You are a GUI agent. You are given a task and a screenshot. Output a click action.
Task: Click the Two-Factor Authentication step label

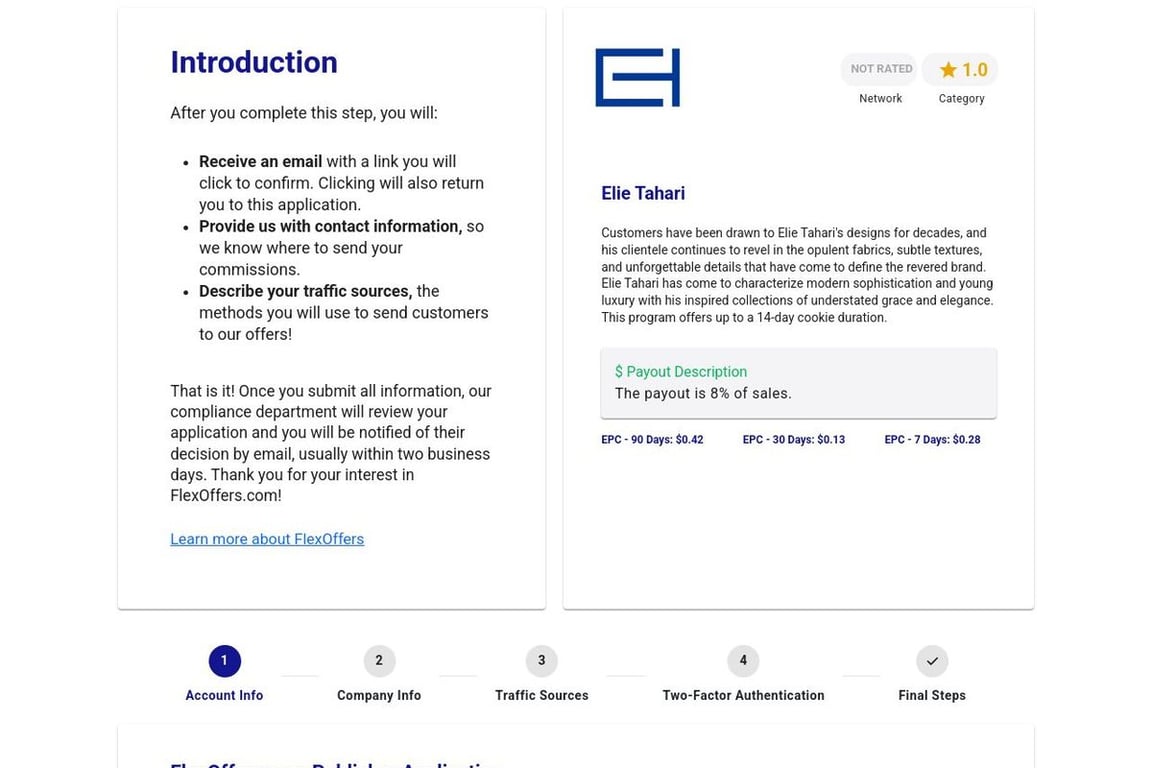point(743,695)
